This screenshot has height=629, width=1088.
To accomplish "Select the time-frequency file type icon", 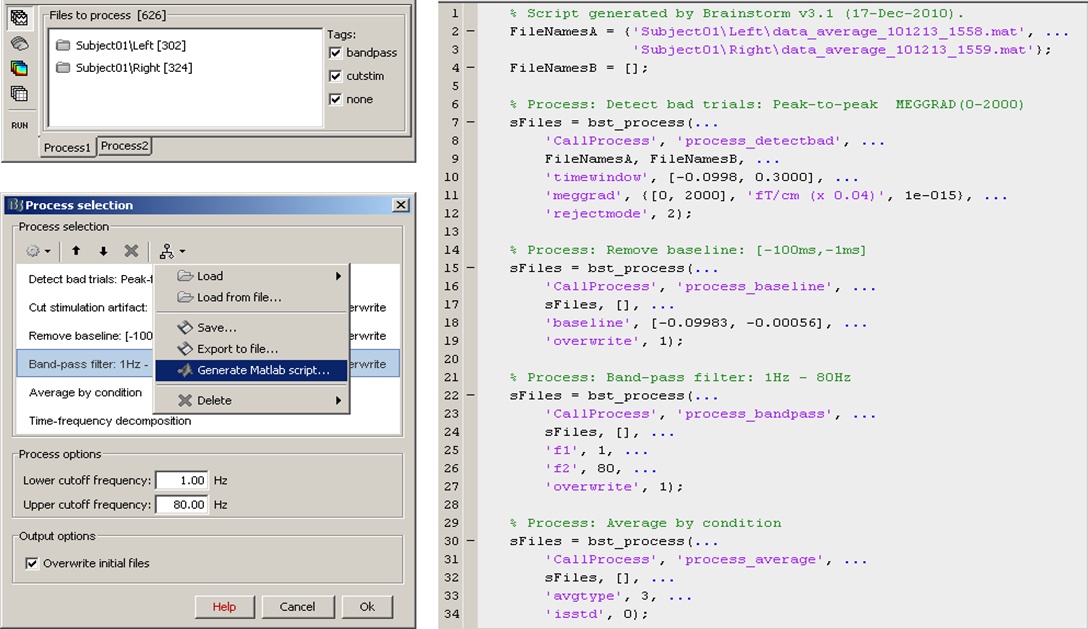I will coord(19,68).
